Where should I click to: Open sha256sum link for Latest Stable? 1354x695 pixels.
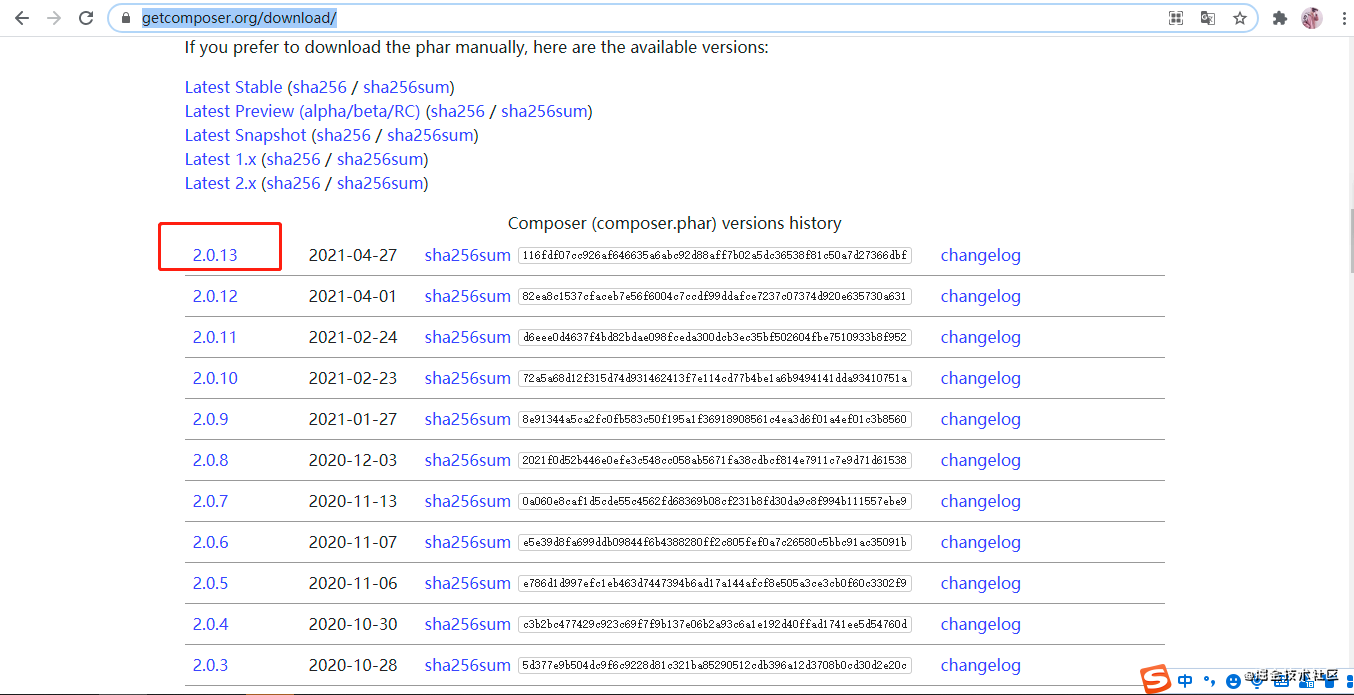(406, 87)
